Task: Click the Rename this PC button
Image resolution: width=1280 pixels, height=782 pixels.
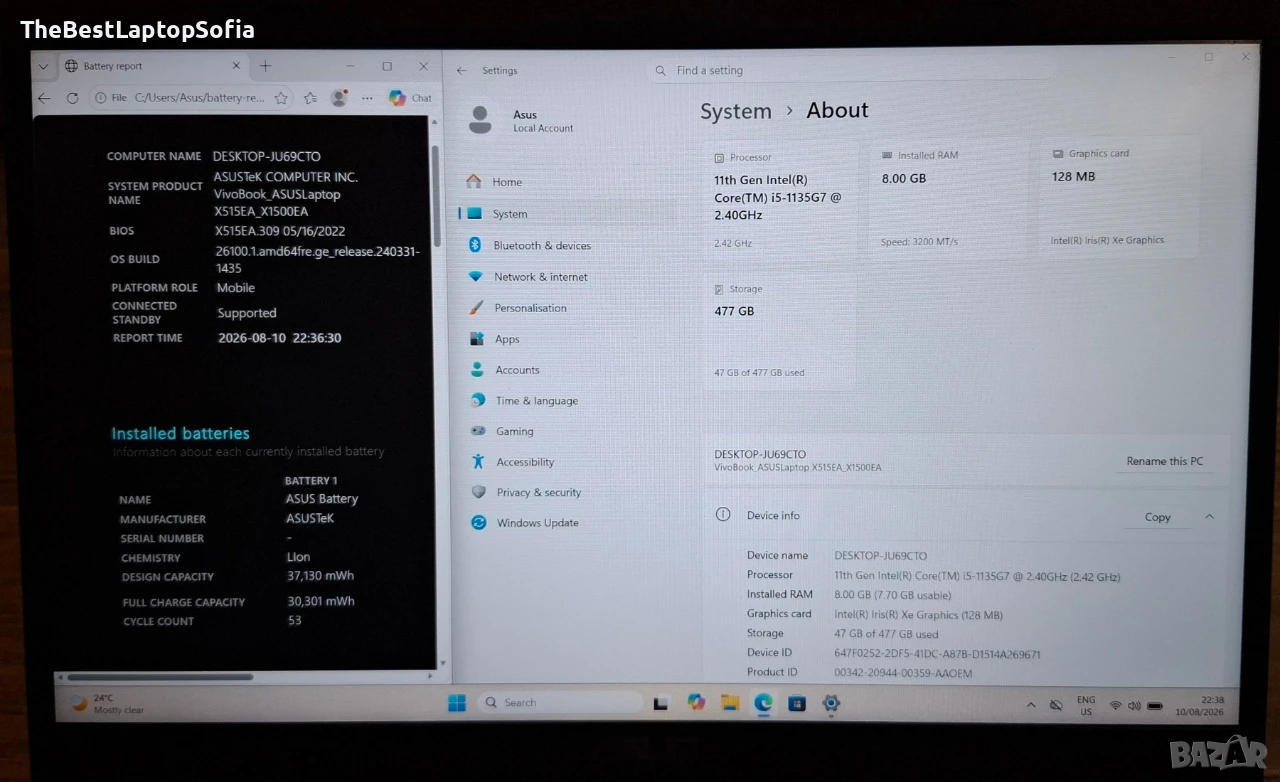Action: click(1165, 461)
